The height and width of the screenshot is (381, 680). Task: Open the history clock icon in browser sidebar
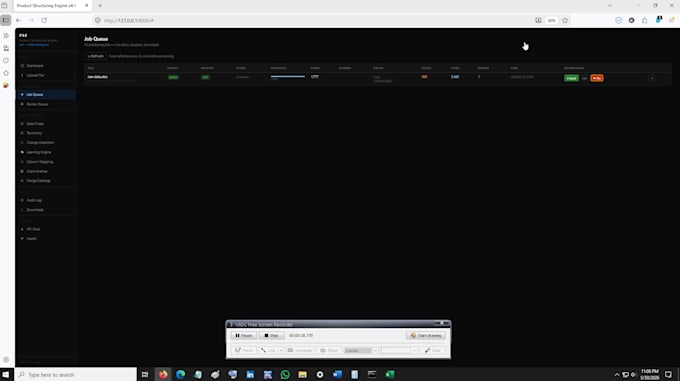(x=6, y=61)
